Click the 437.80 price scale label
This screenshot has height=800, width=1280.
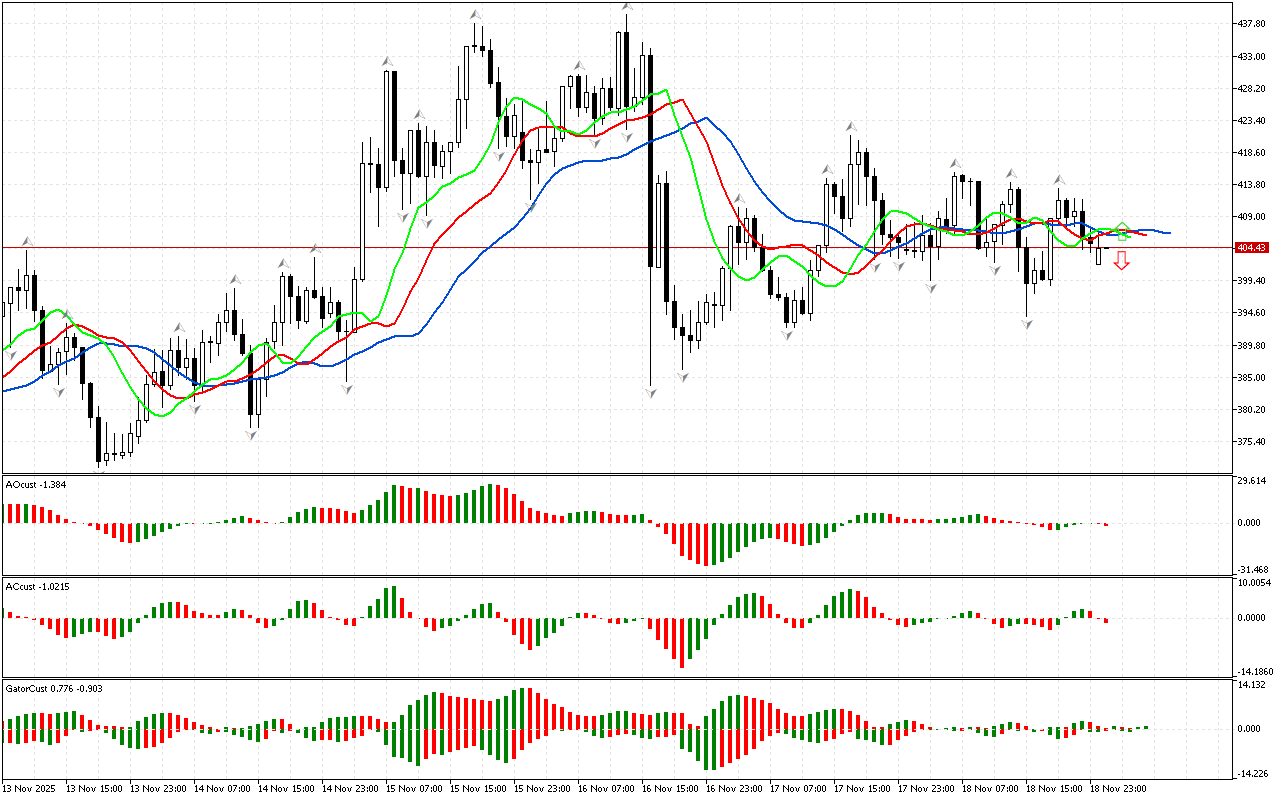coord(1252,24)
